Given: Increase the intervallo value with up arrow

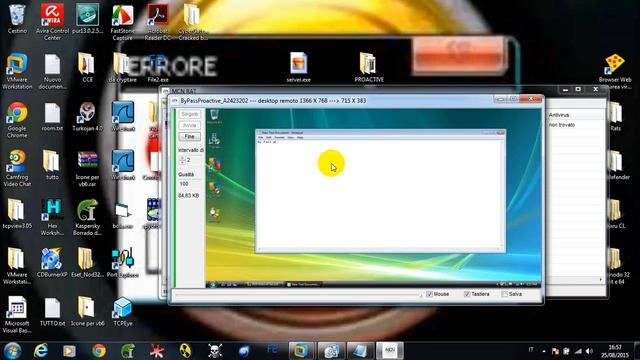Looking at the screenshot, I should pos(182,158).
